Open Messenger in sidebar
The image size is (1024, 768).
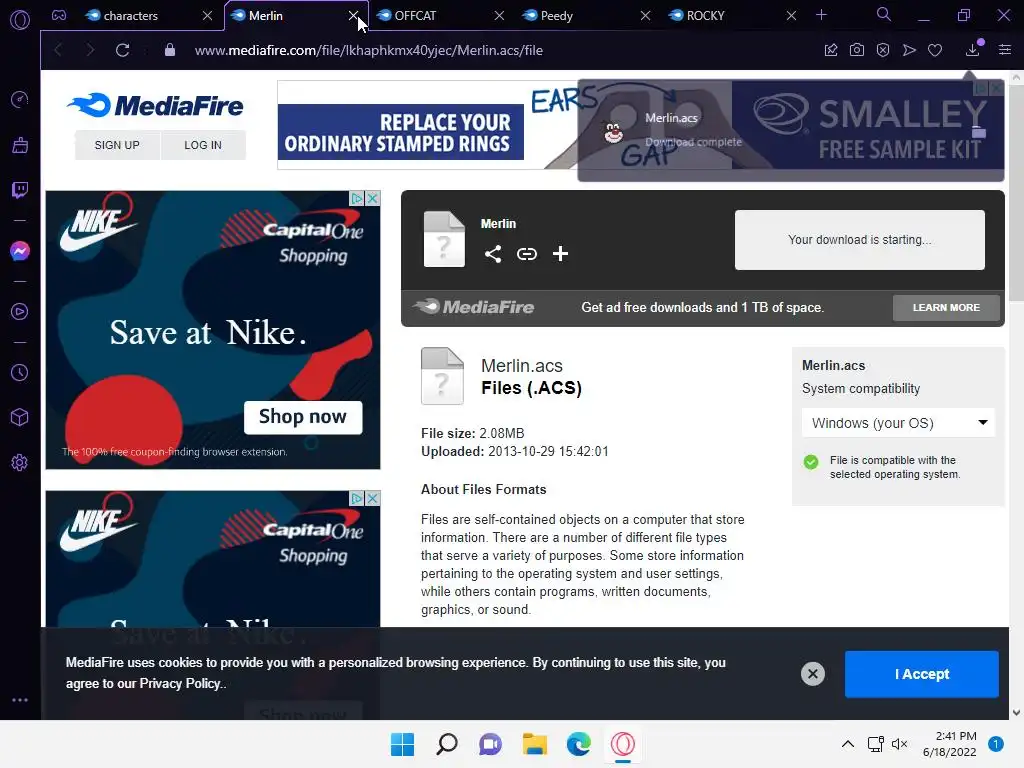click(20, 251)
